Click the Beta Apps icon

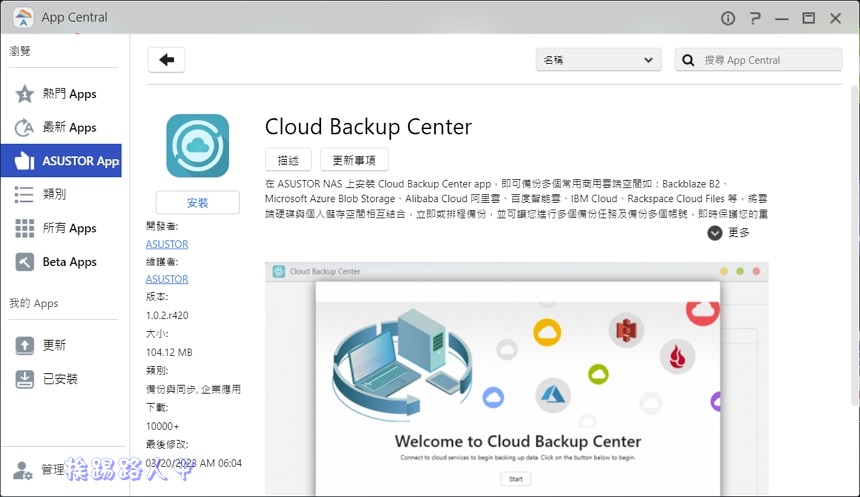[24, 262]
